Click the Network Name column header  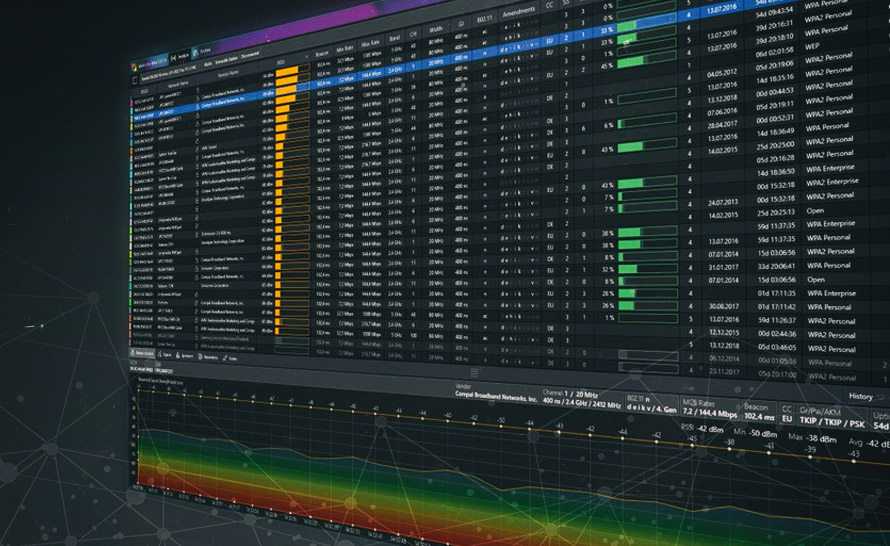click(177, 84)
